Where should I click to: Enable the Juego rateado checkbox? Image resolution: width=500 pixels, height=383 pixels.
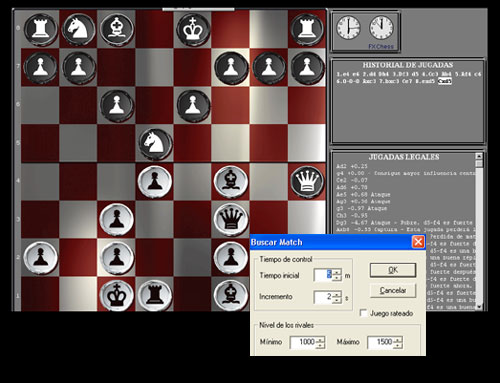point(363,313)
